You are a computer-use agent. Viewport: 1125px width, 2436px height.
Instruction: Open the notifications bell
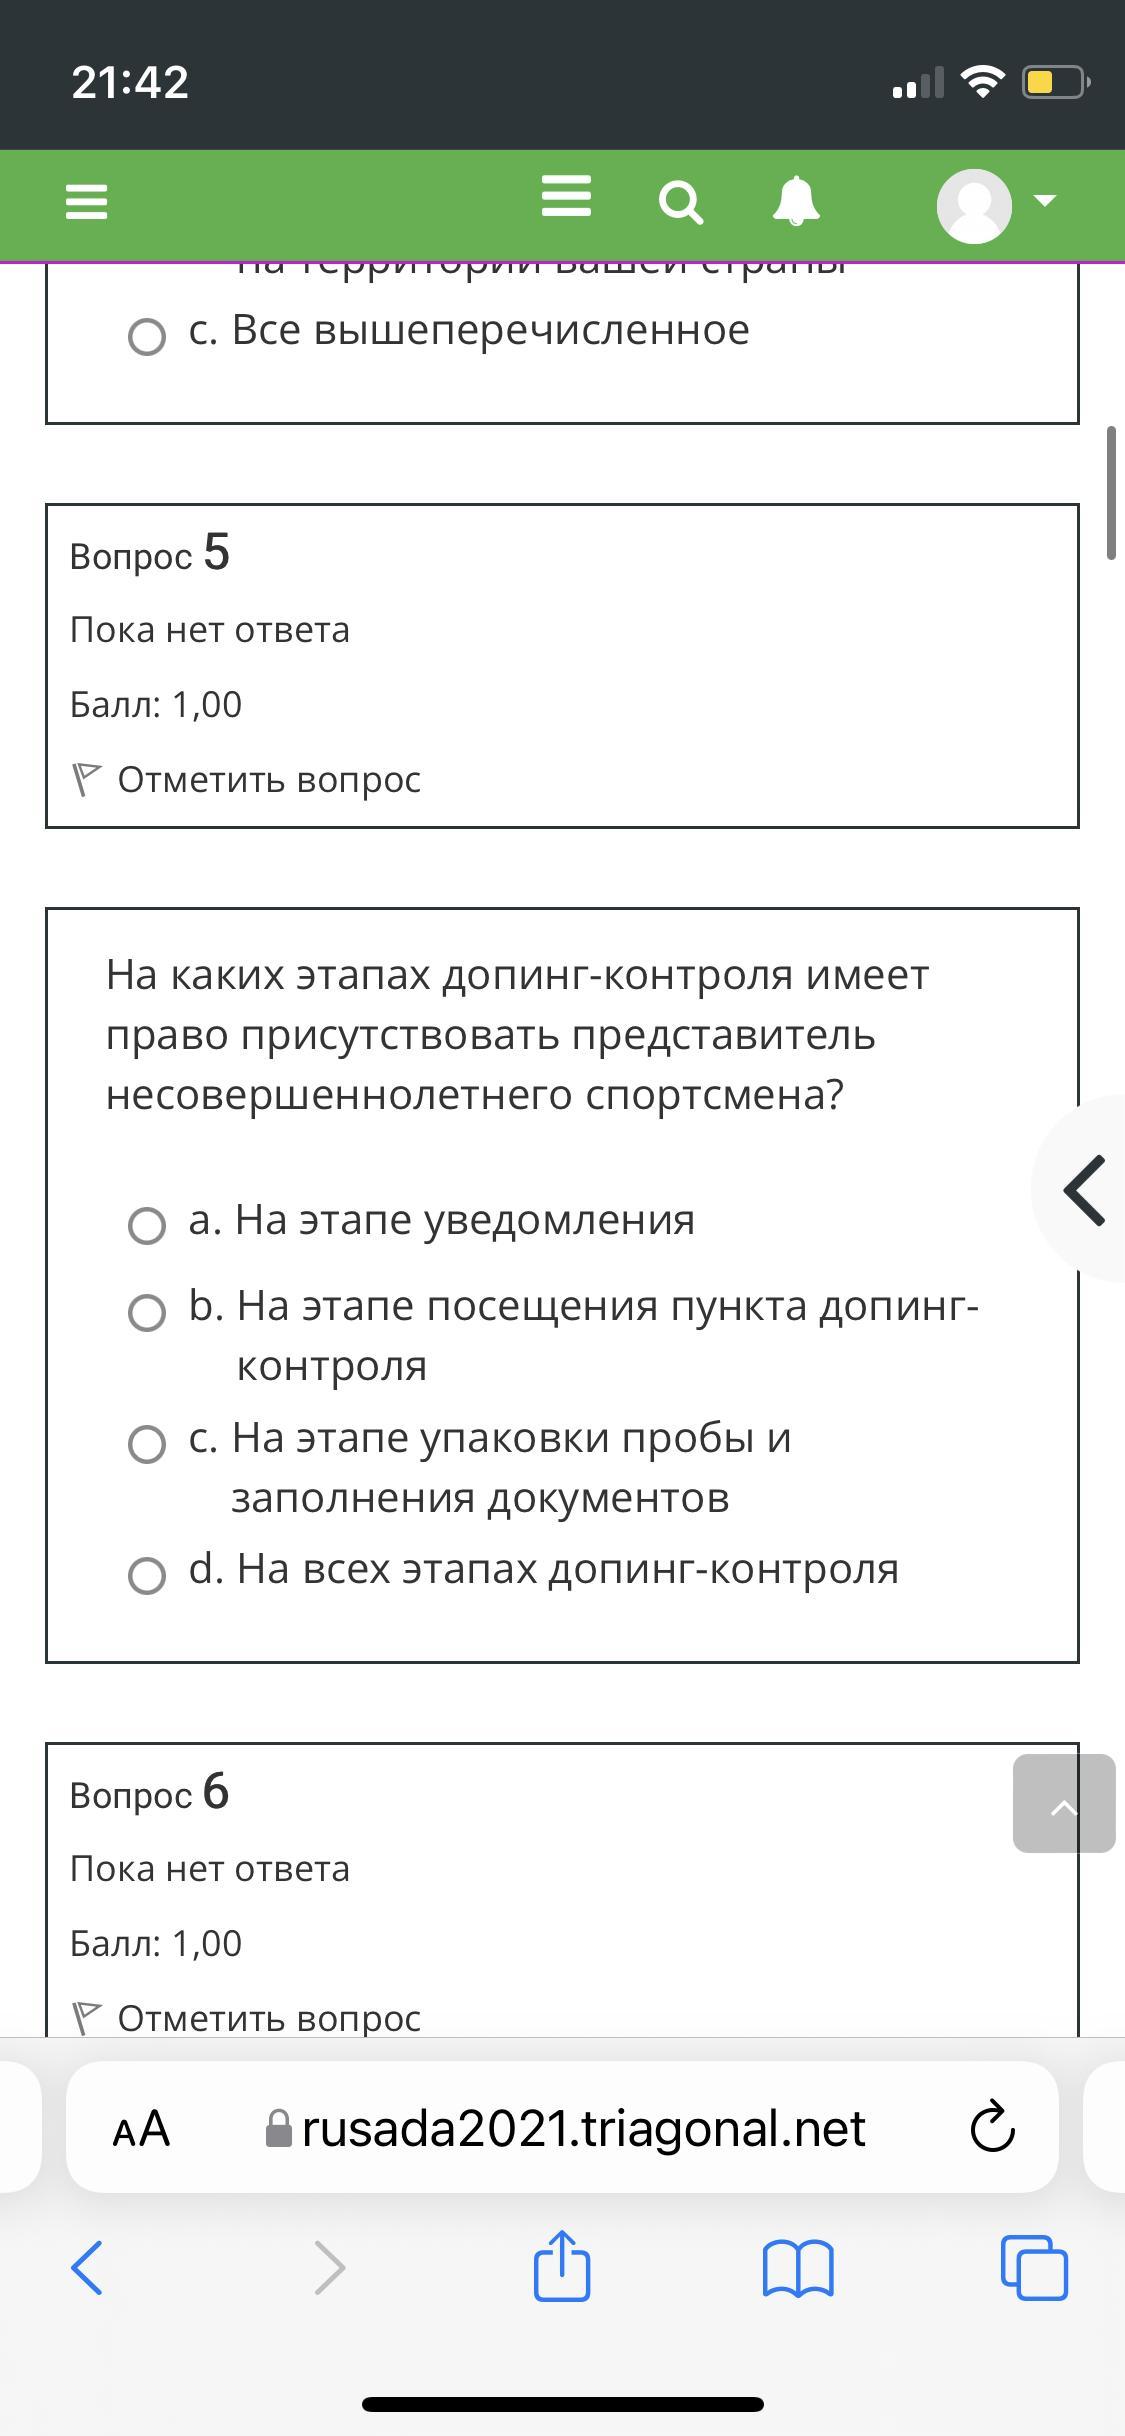(796, 201)
